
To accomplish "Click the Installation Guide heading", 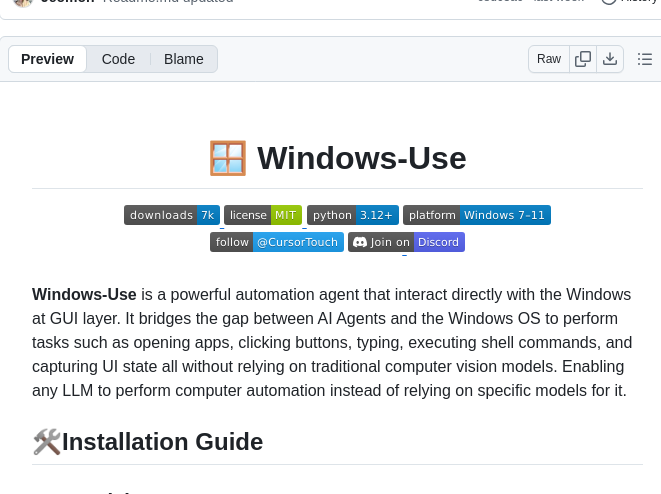I will (162, 442).
